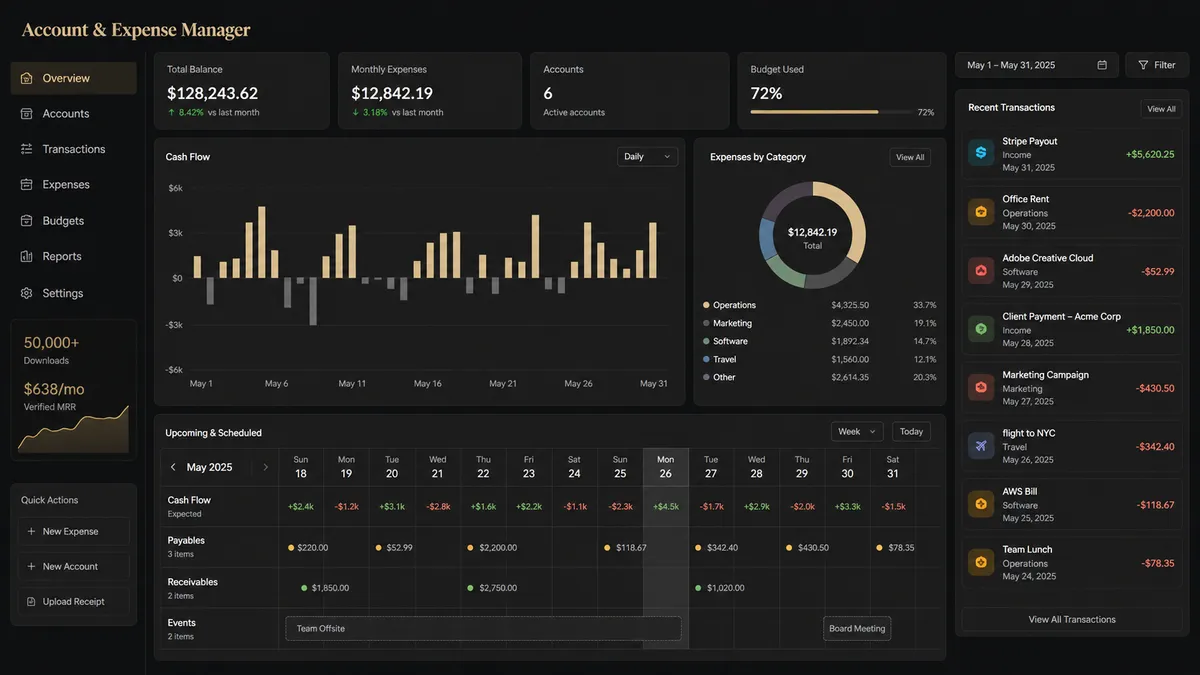Screen dimensions: 1200x675
Task: Click the Monthly Expenses $12,842.19 card
Action: [x=430, y=91]
